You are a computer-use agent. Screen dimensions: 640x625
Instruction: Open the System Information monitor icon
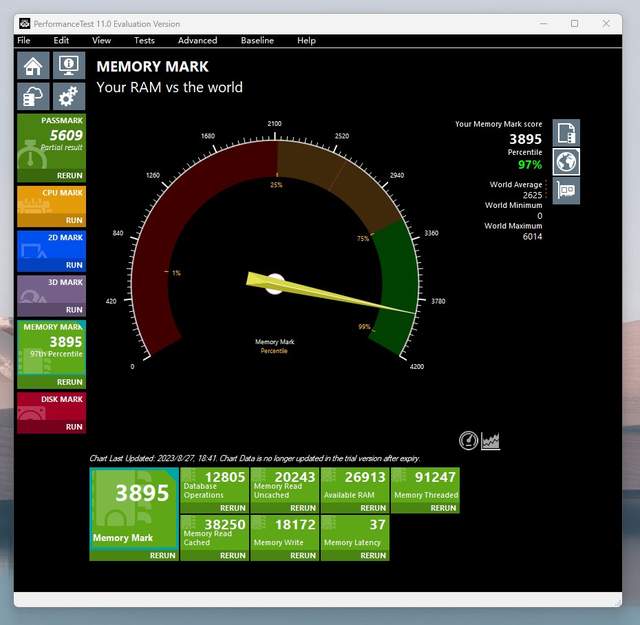[69, 65]
